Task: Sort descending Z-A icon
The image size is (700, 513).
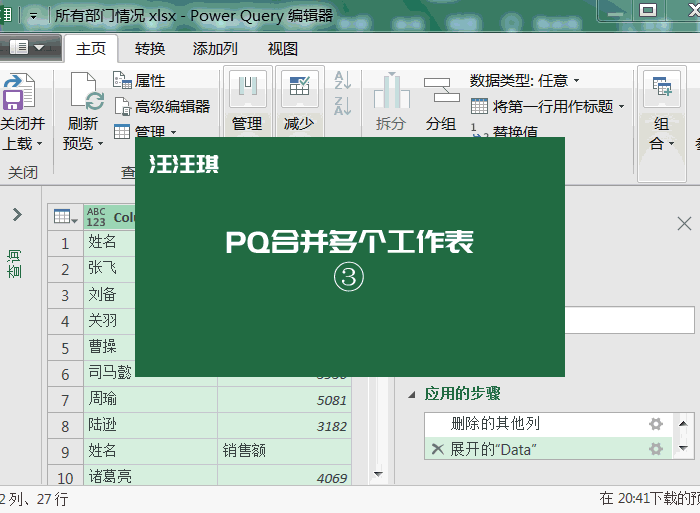Action: pos(342,106)
